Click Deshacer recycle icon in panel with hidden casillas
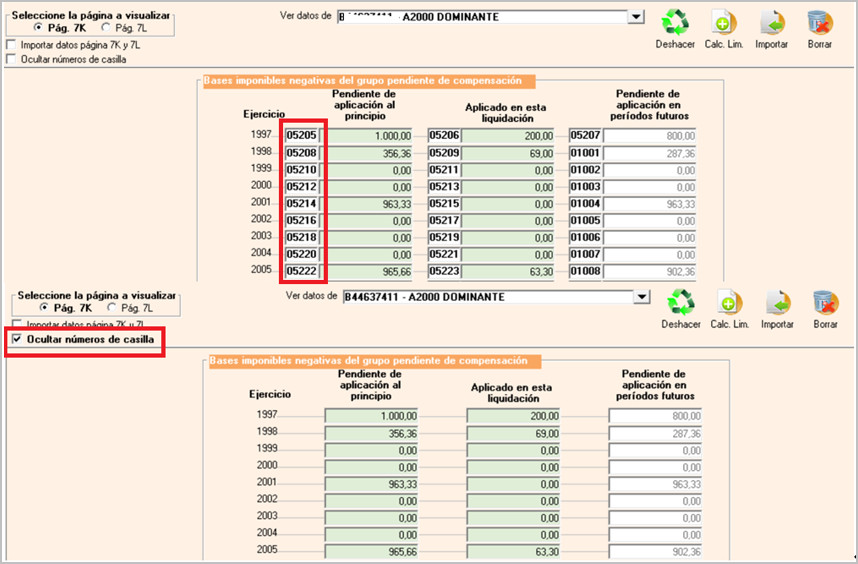 pos(681,303)
